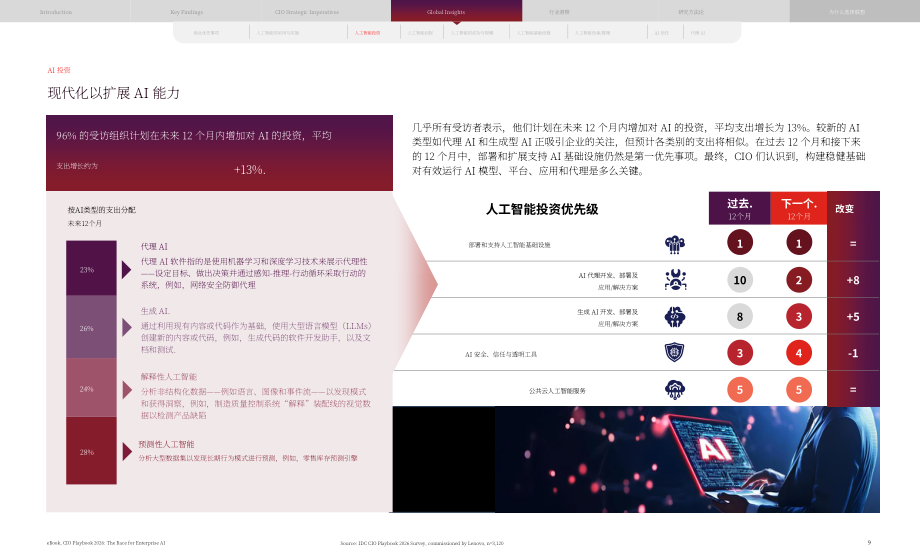
Task: Click the 26% bar segment
Action: pyautogui.click(x=91, y=327)
